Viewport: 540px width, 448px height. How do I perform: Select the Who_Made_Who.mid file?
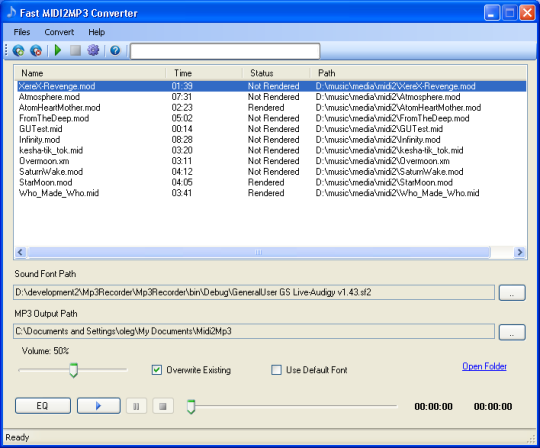pos(59,193)
